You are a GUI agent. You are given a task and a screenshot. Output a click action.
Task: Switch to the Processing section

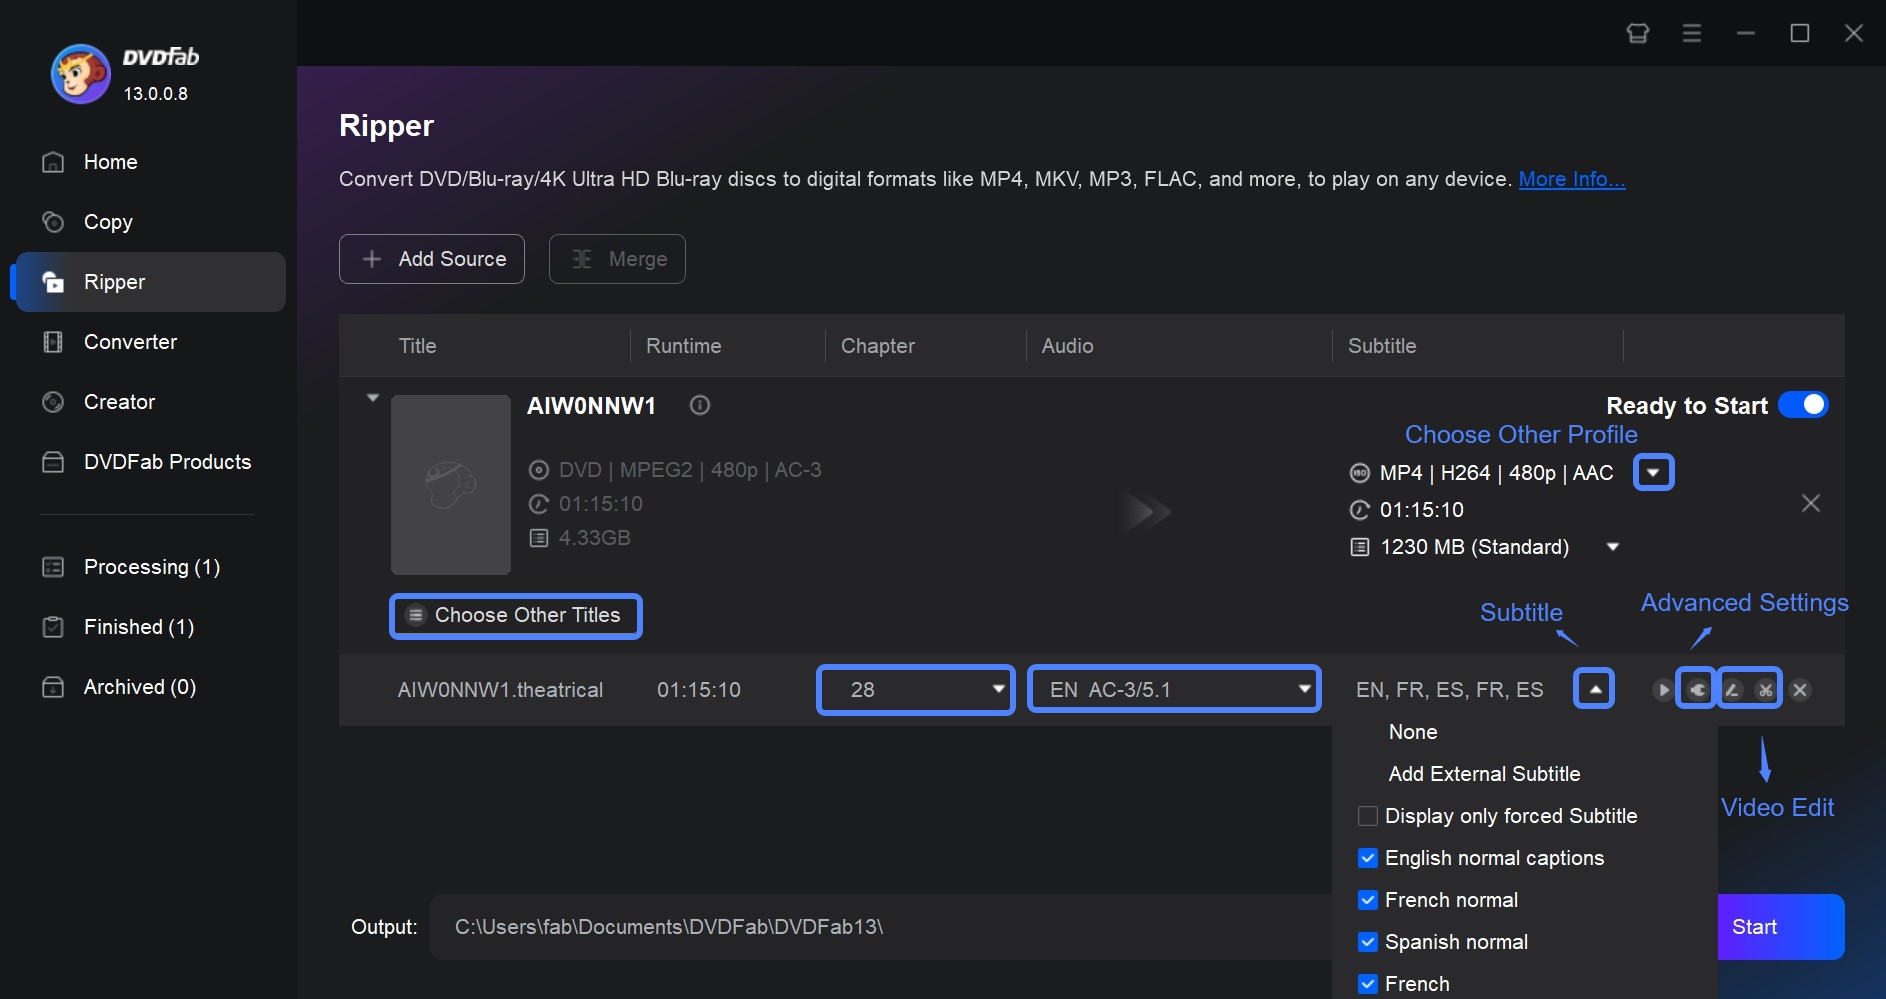150,567
